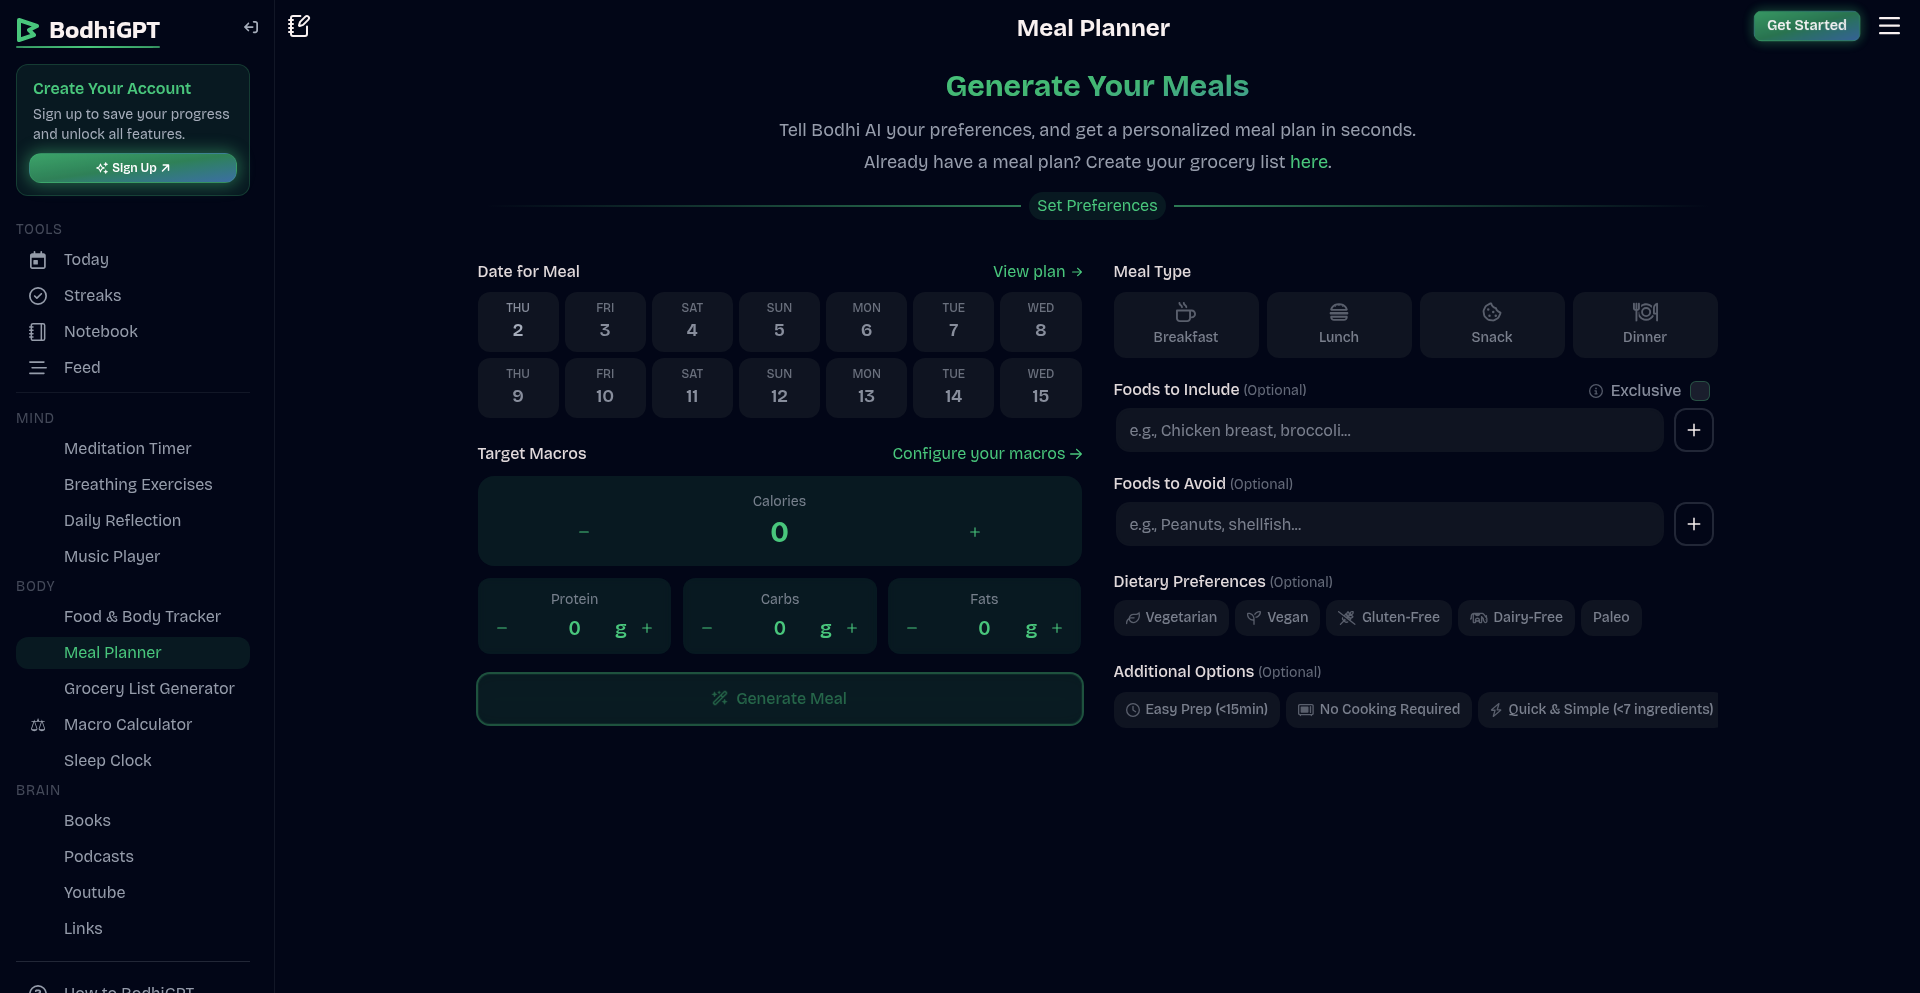This screenshot has height=993, width=1920.
Task: Click the add button for Foods to Avoid
Action: coord(1693,524)
